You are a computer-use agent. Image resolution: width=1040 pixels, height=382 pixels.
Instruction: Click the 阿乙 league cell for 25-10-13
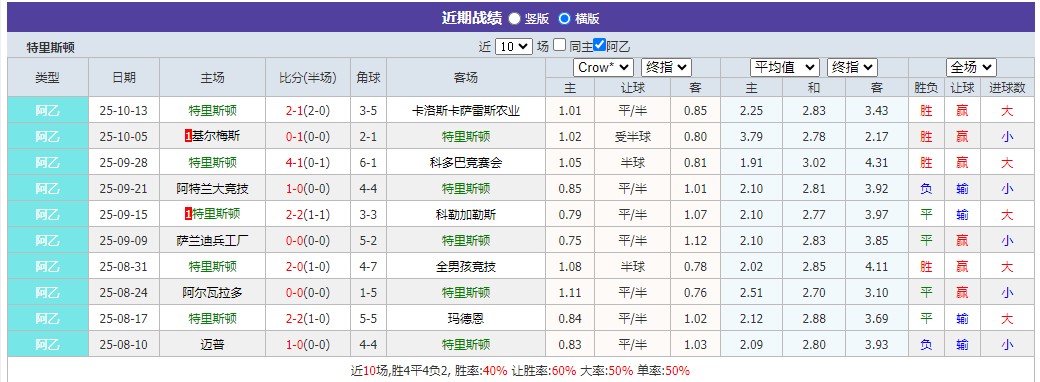point(48,111)
